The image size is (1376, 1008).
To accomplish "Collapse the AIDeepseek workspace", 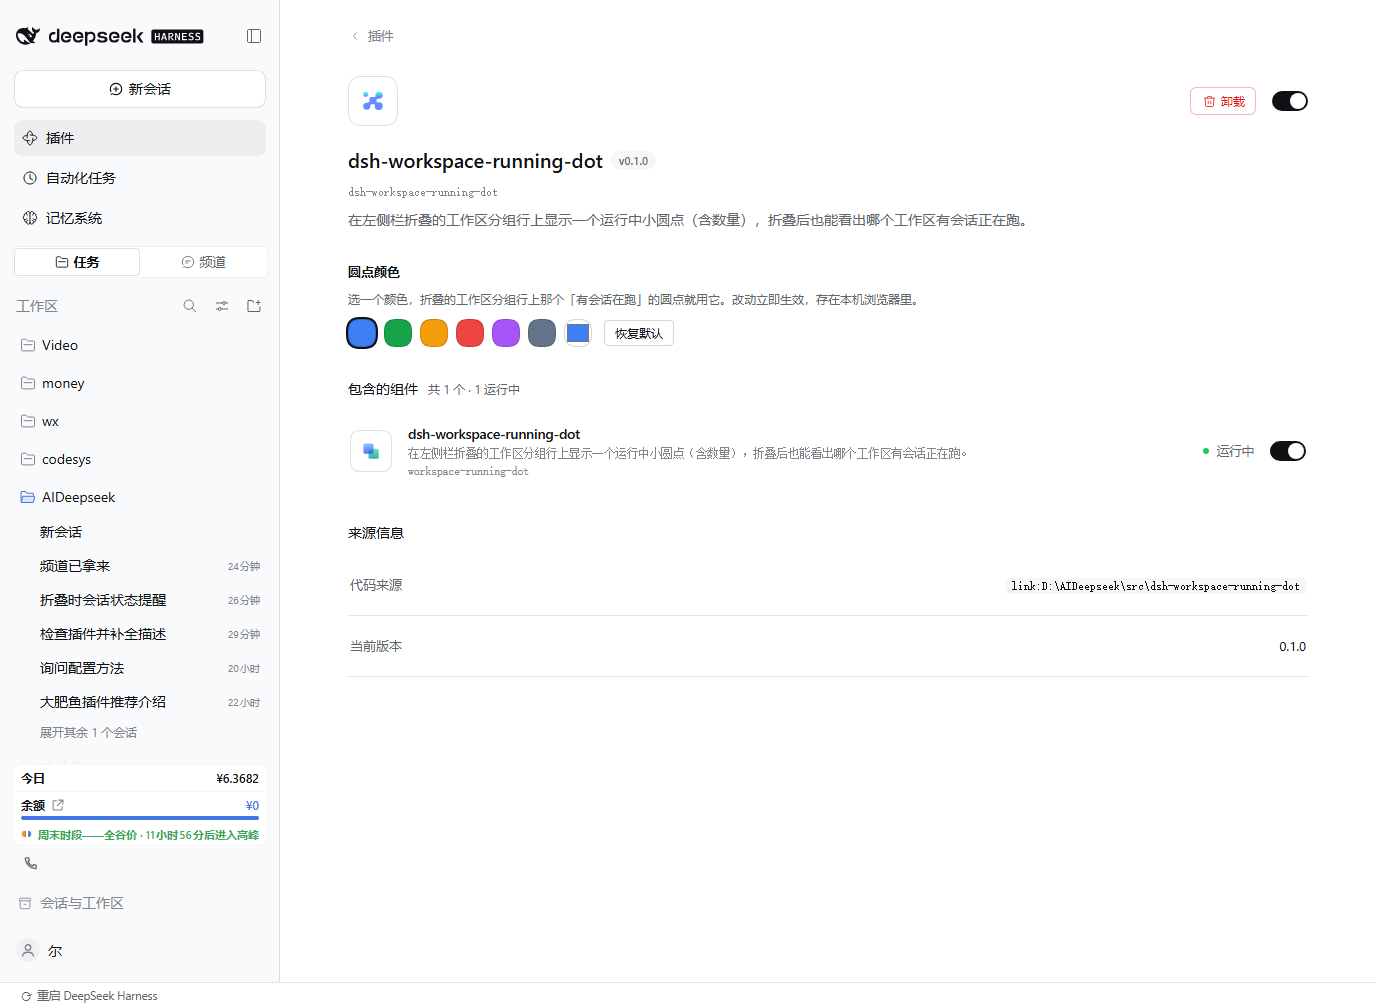I will (140, 497).
